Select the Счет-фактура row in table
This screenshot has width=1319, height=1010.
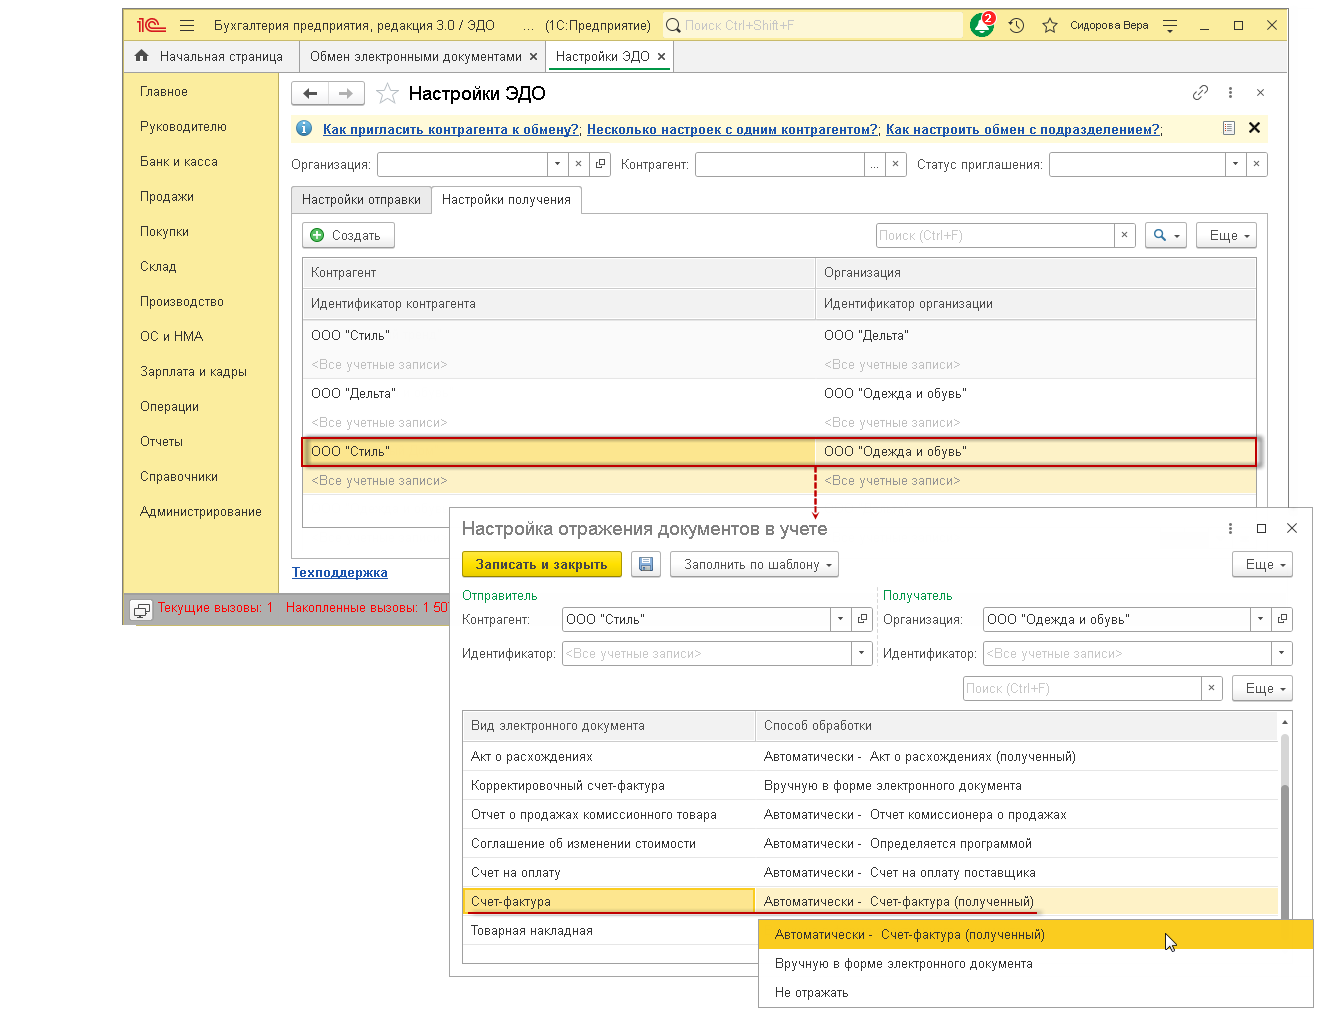(x=870, y=901)
